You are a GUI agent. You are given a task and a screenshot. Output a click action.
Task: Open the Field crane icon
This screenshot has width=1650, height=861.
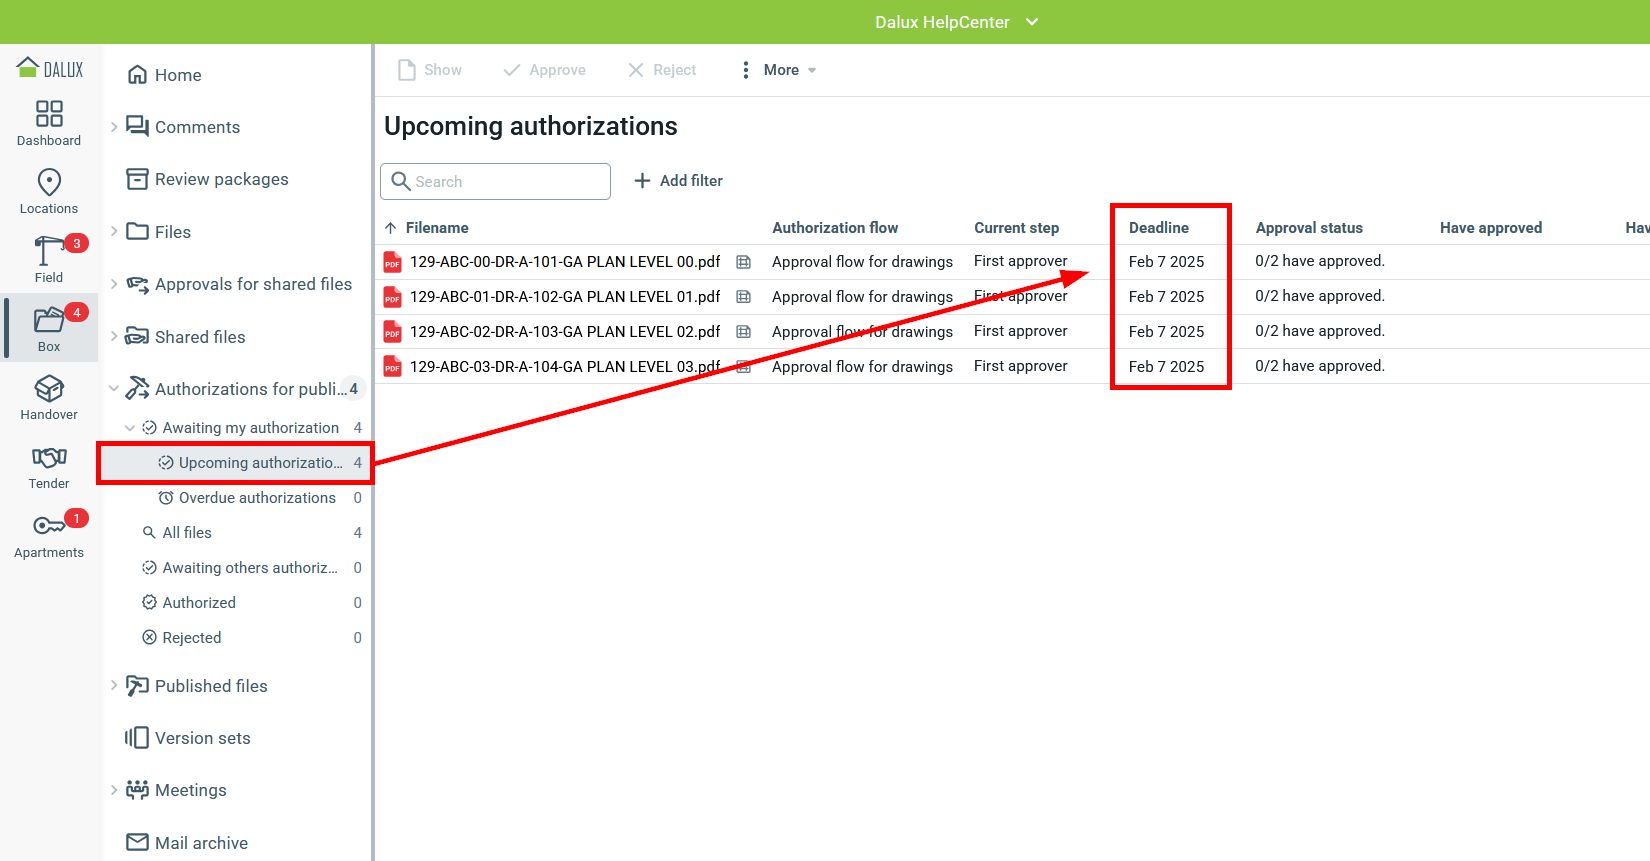point(49,251)
